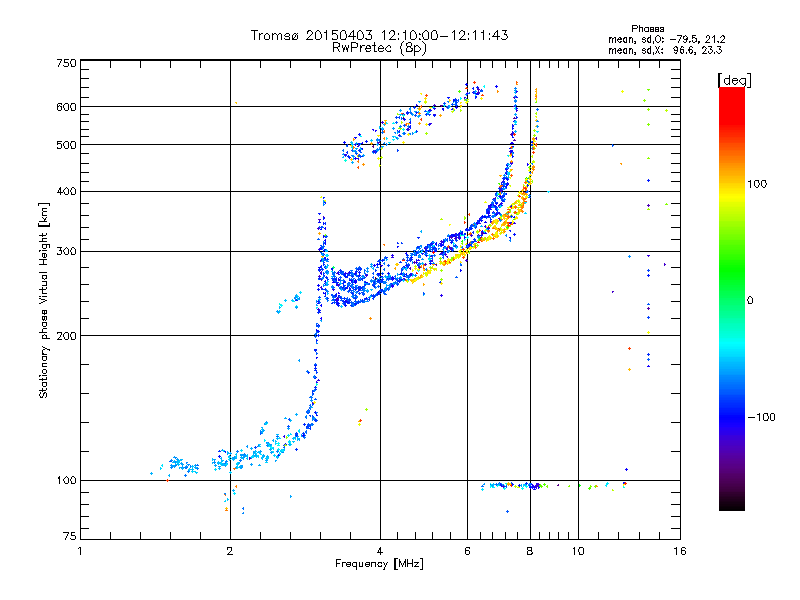
Task: Click the 'mean, sd,O: -79.5, 21.2' line
Action: (x=666, y=39)
